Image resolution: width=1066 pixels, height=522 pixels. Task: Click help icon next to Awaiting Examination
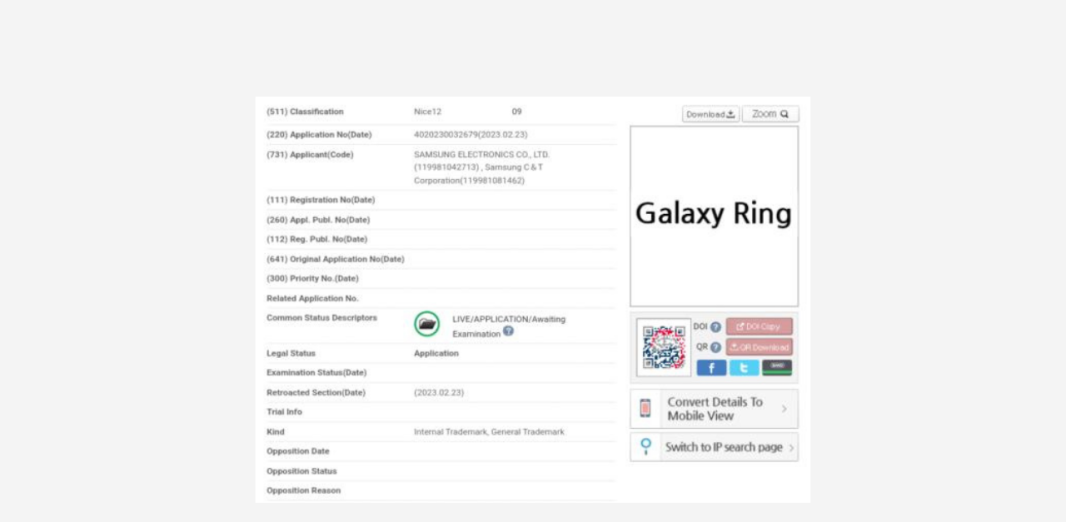click(509, 332)
